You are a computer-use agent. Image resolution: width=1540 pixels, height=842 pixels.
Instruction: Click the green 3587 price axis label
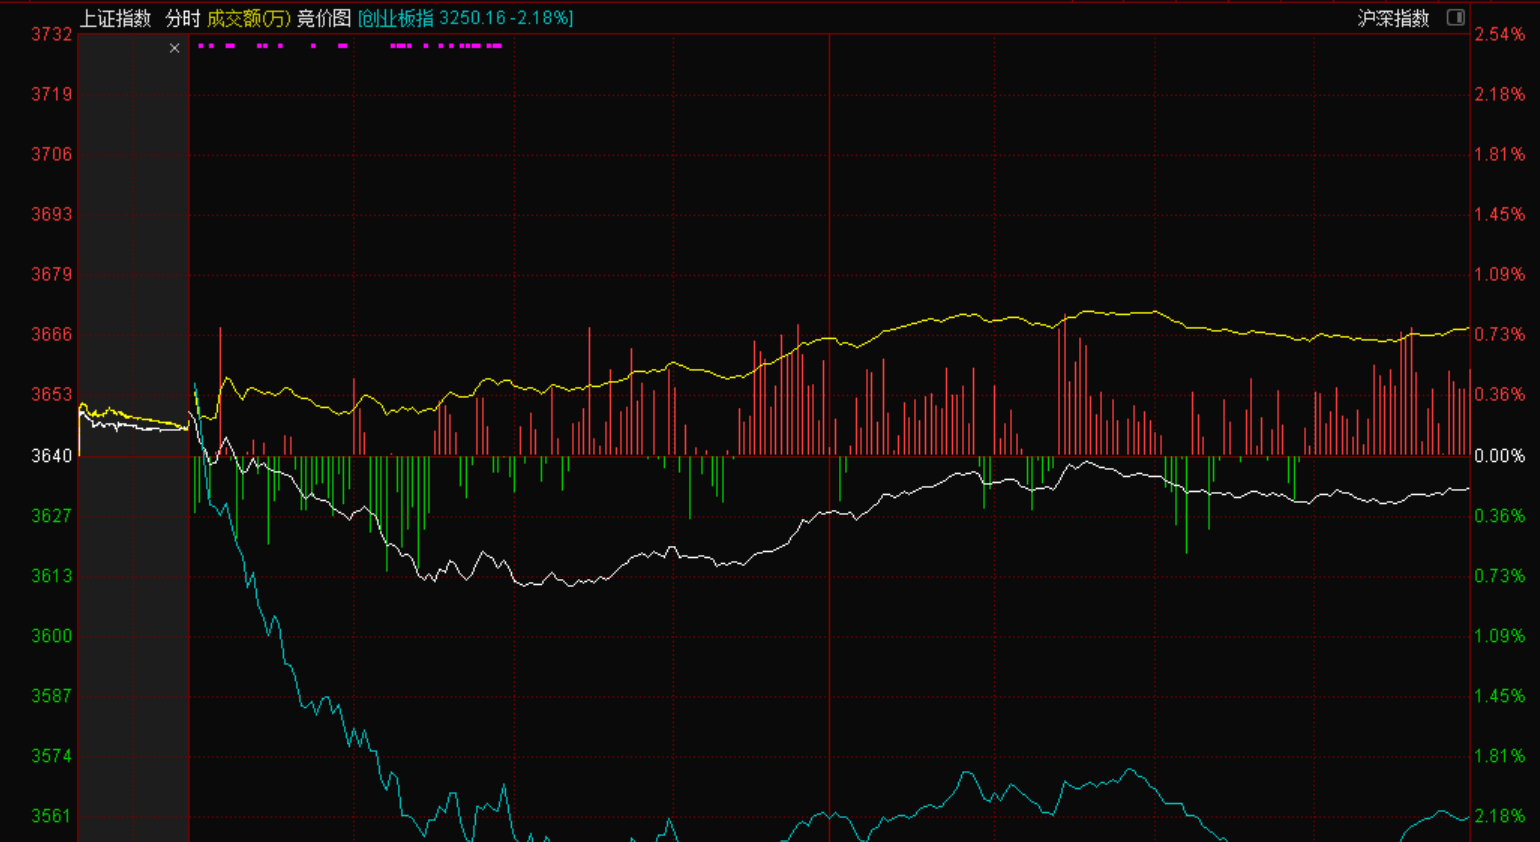tap(52, 696)
